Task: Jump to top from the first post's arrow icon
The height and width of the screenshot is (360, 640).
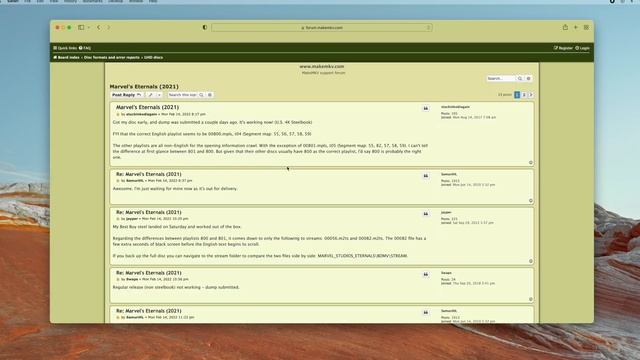Action: [531, 162]
